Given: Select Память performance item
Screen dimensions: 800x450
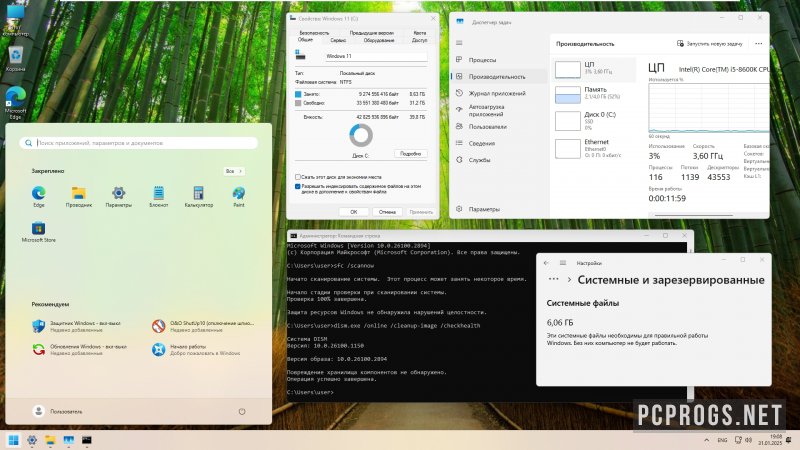Looking at the screenshot, I should click(594, 94).
